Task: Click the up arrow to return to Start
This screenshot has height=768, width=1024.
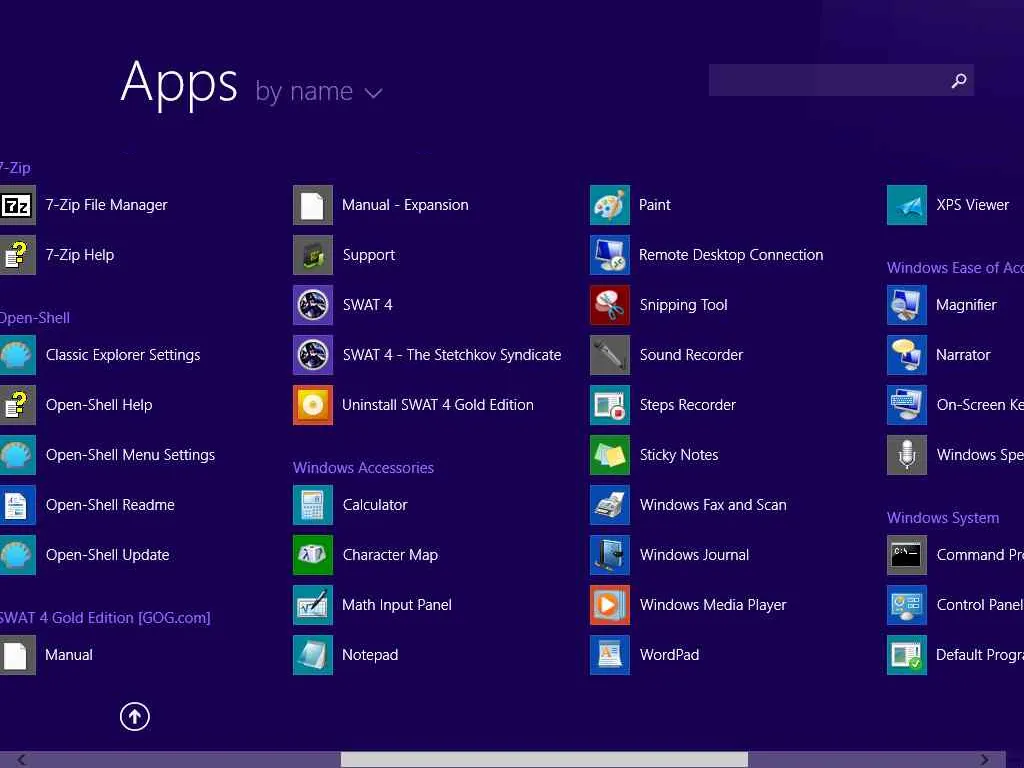Action: (x=135, y=717)
